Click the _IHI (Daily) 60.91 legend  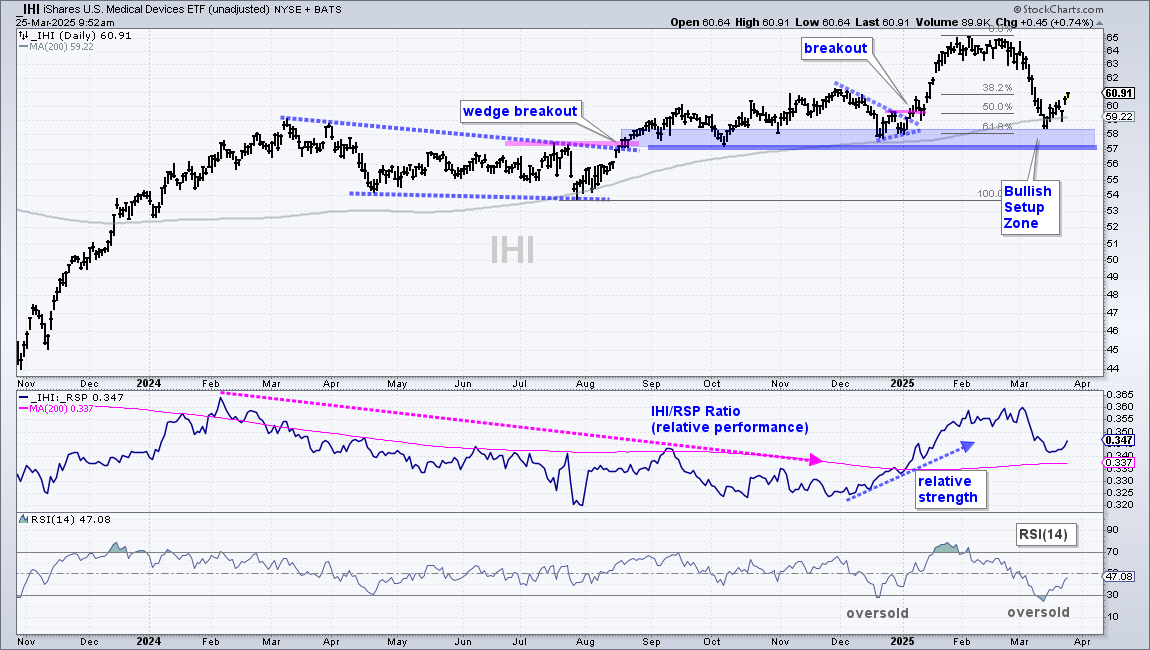[76, 35]
